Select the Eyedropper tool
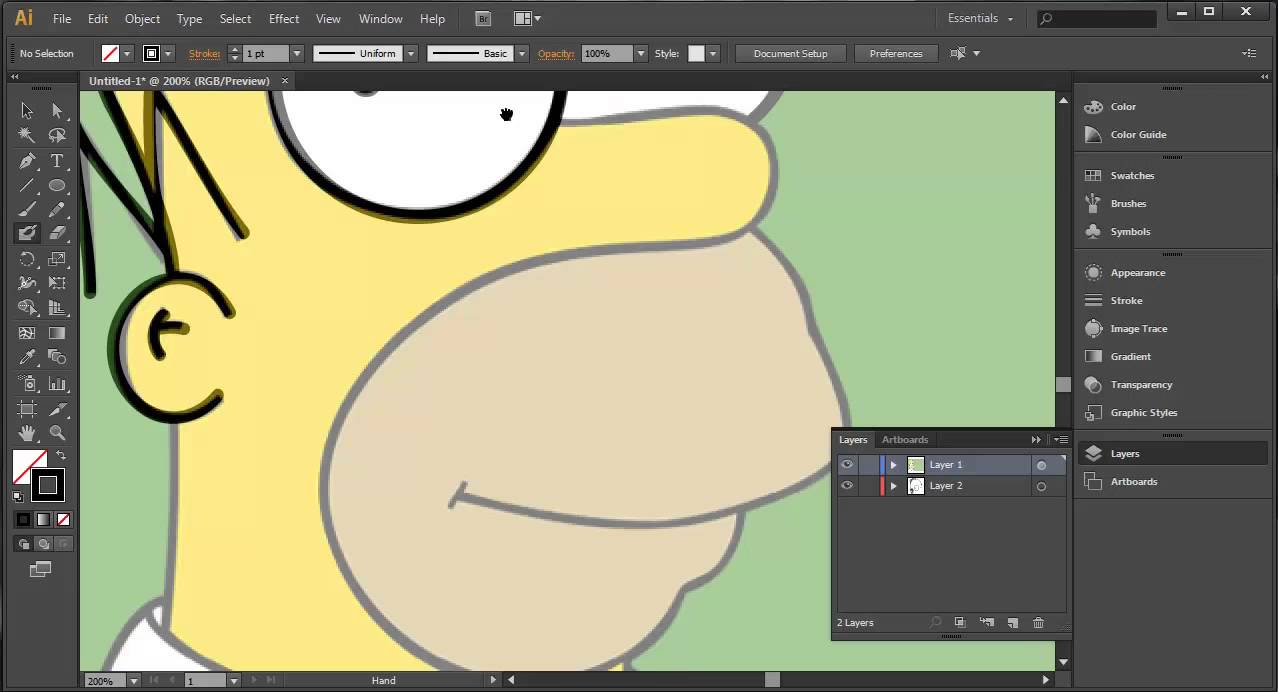The image size is (1278, 692). click(27, 357)
